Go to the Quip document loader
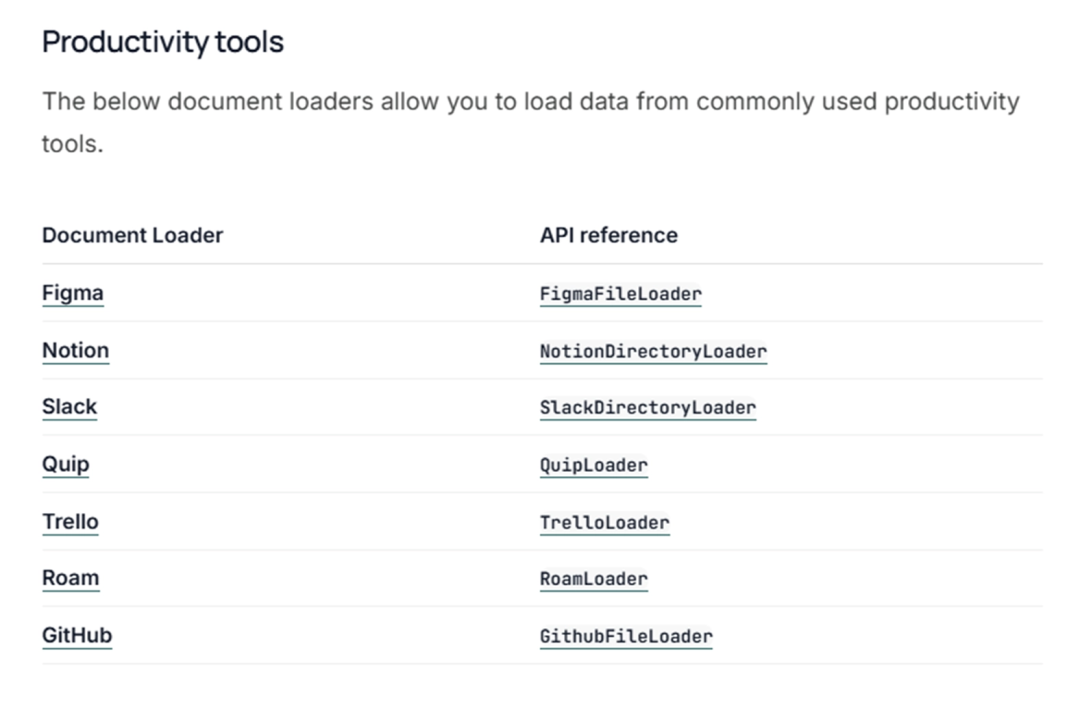This screenshot has width=1080, height=711. pos(65,464)
